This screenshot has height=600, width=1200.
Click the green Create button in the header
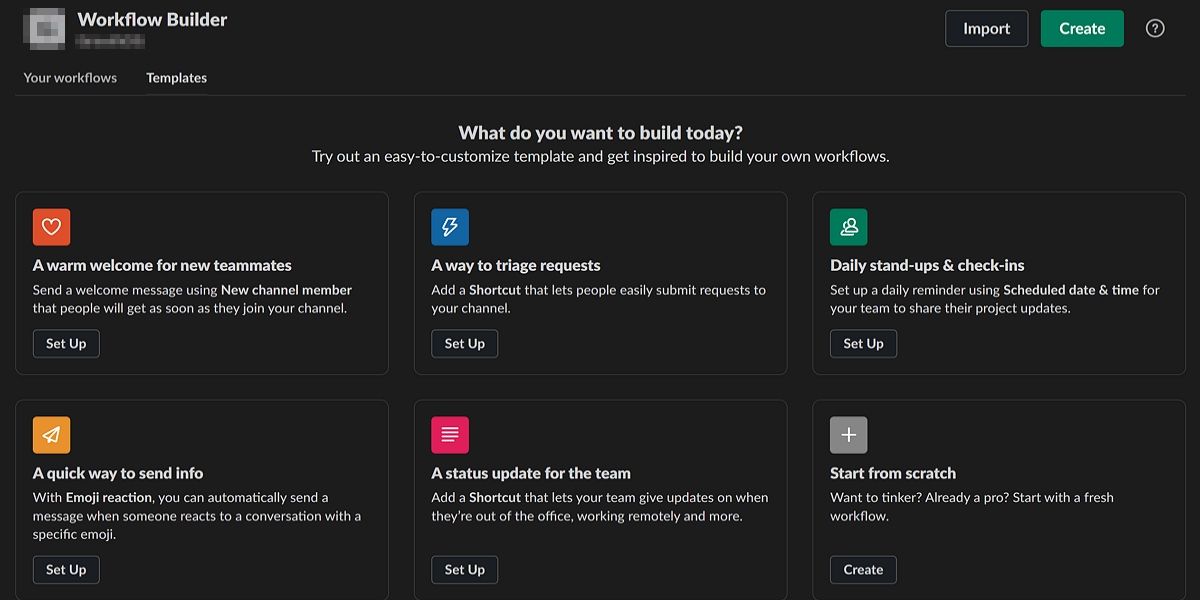[x=1082, y=28]
